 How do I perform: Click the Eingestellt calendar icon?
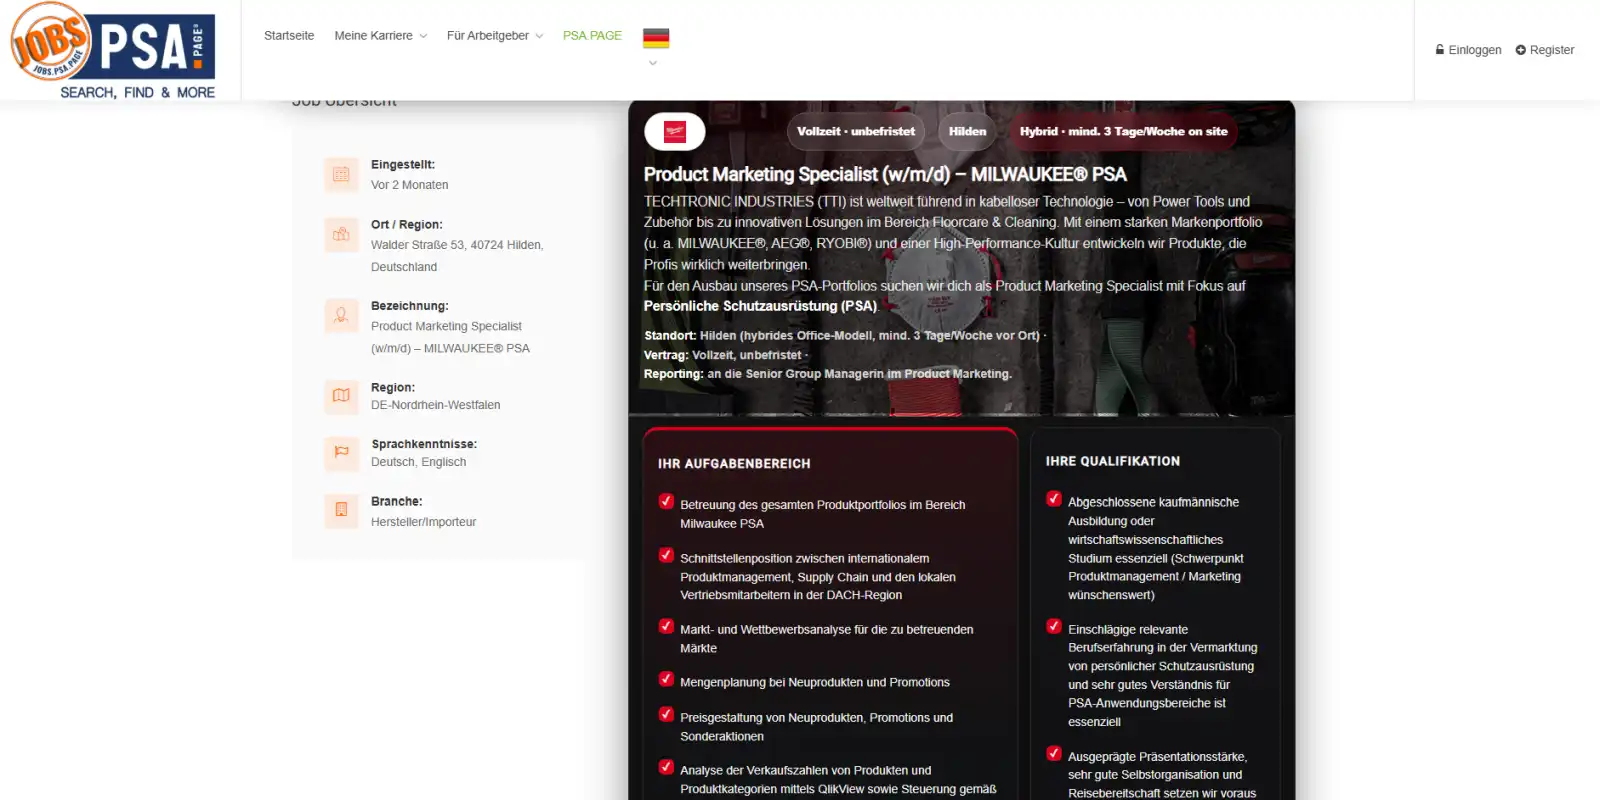(x=341, y=174)
